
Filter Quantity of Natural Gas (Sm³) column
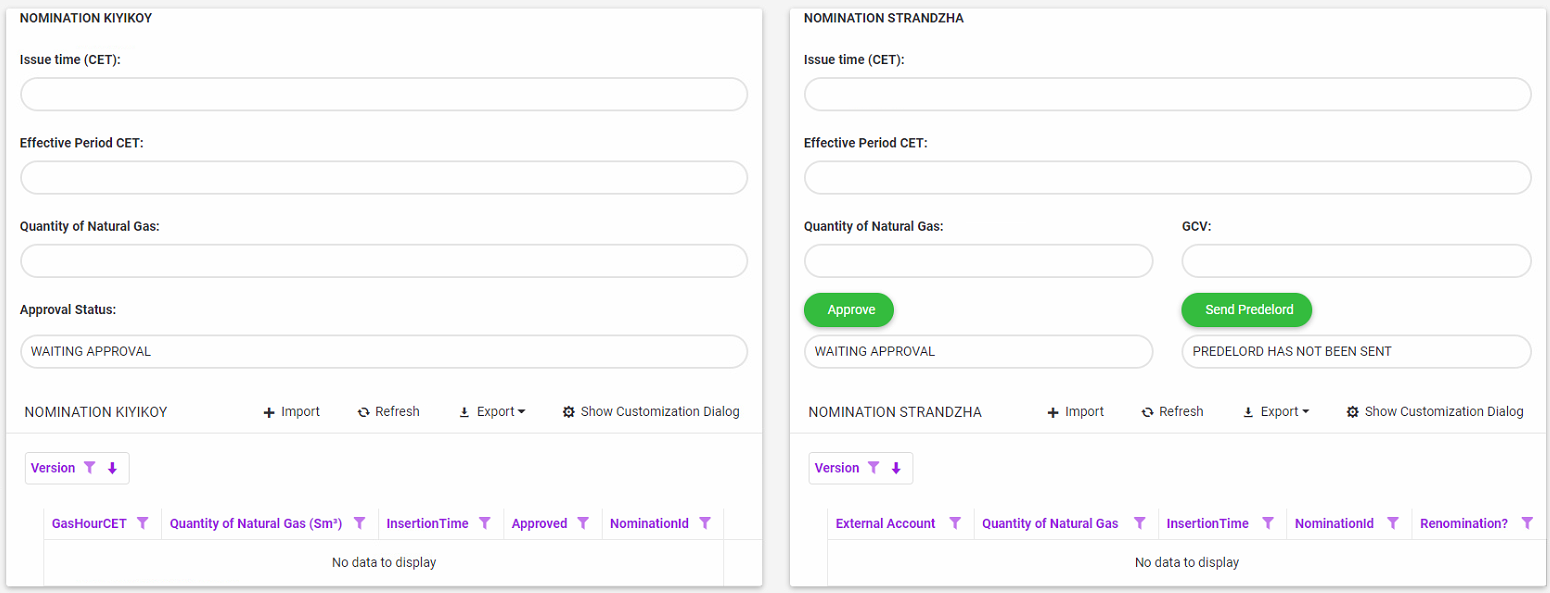[x=360, y=523]
